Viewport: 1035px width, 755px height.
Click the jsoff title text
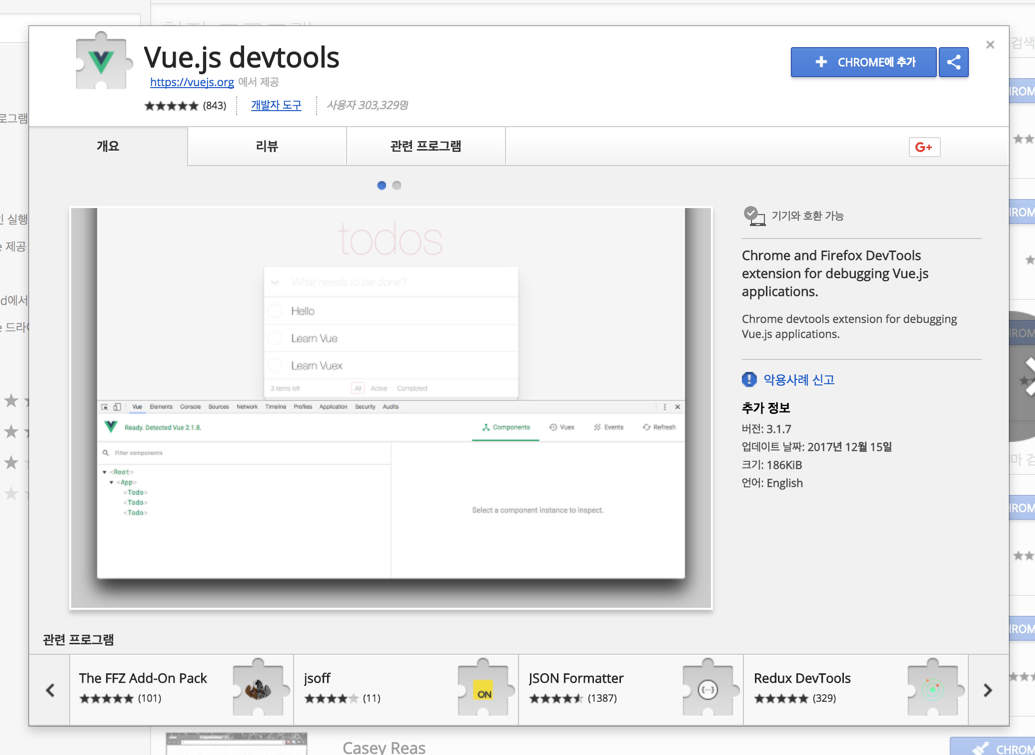click(x=317, y=678)
